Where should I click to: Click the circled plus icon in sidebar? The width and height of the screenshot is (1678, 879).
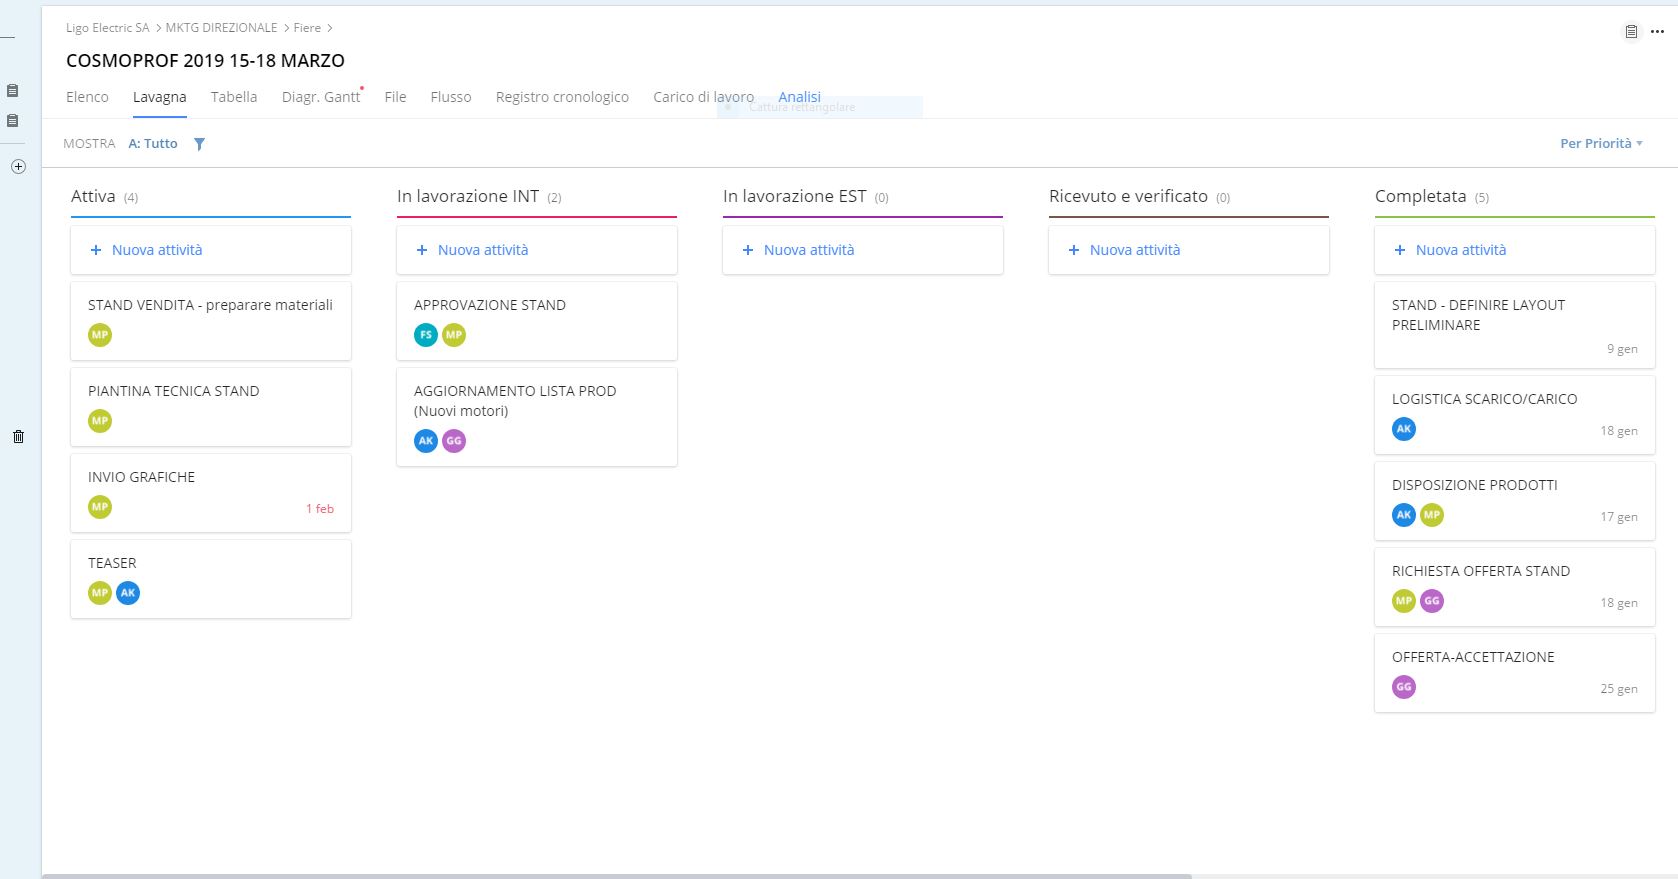click(x=18, y=167)
